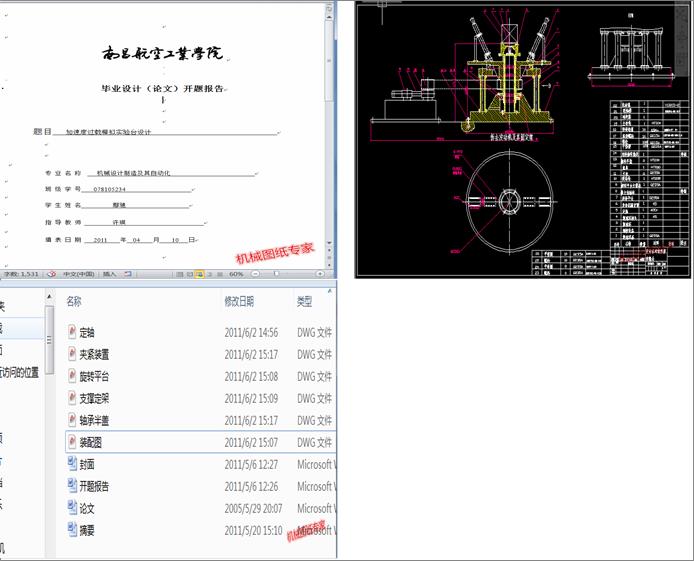Open the 60% zoom level dialog
The height and width of the screenshot is (561, 694).
[x=236, y=274]
